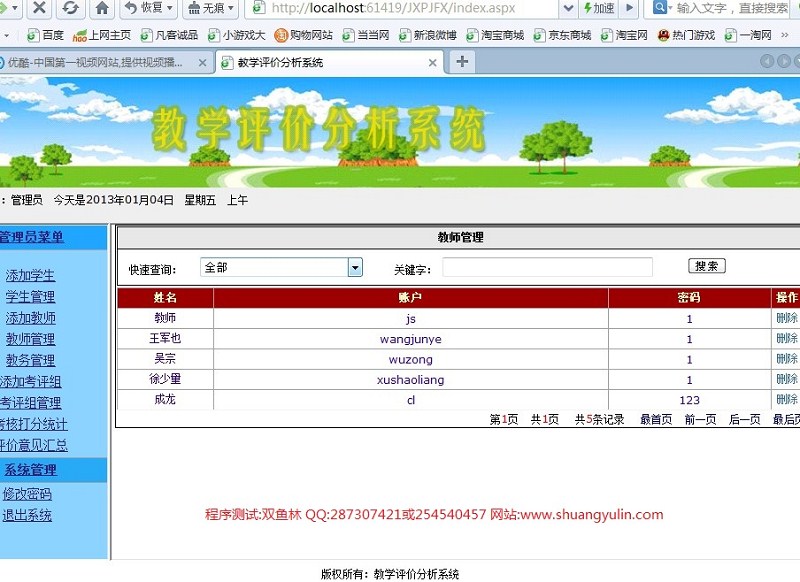Click the 搜索 search button

(707, 266)
